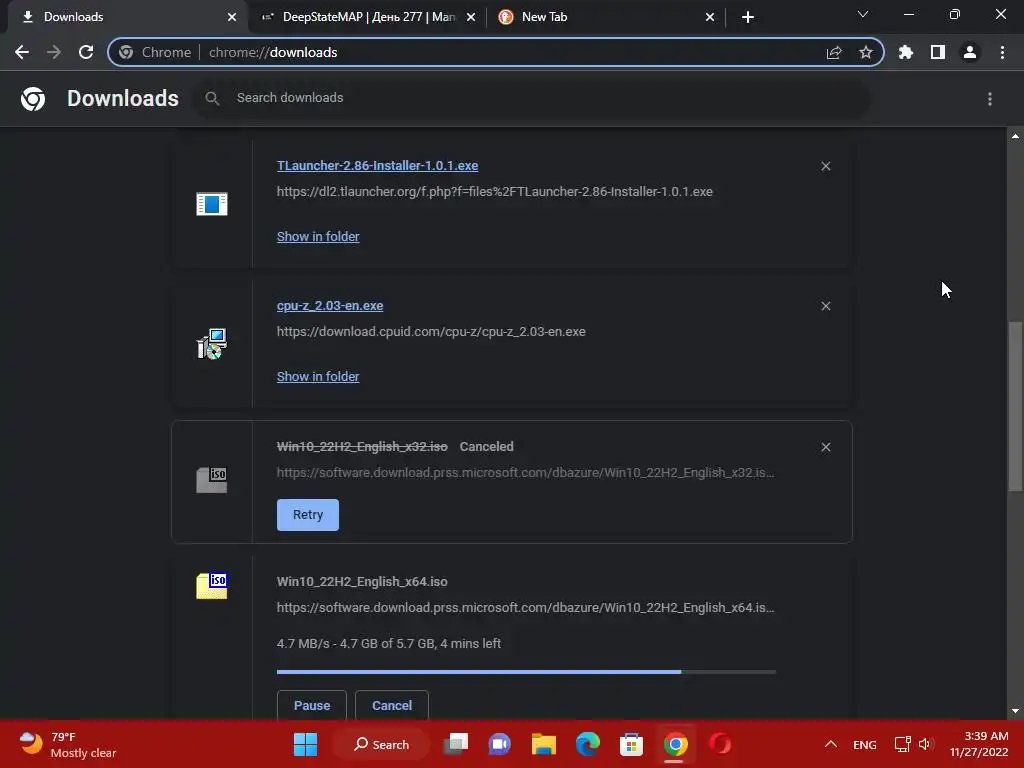Show hidden system tray icons
The image size is (1024, 768).
(x=831, y=744)
